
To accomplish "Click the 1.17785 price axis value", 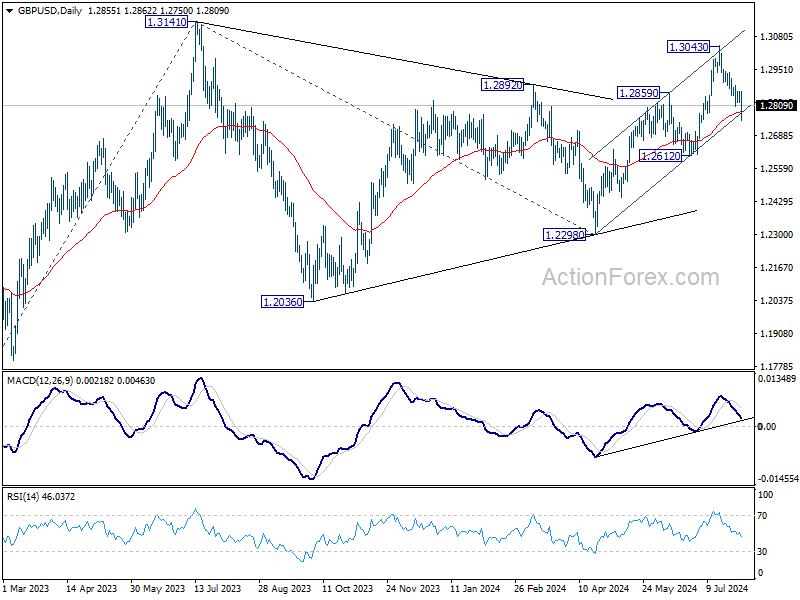I will point(776,366).
